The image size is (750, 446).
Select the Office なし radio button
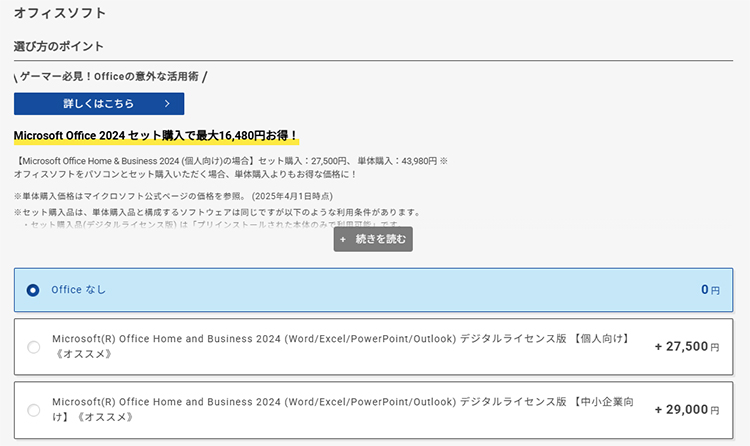coord(33,290)
